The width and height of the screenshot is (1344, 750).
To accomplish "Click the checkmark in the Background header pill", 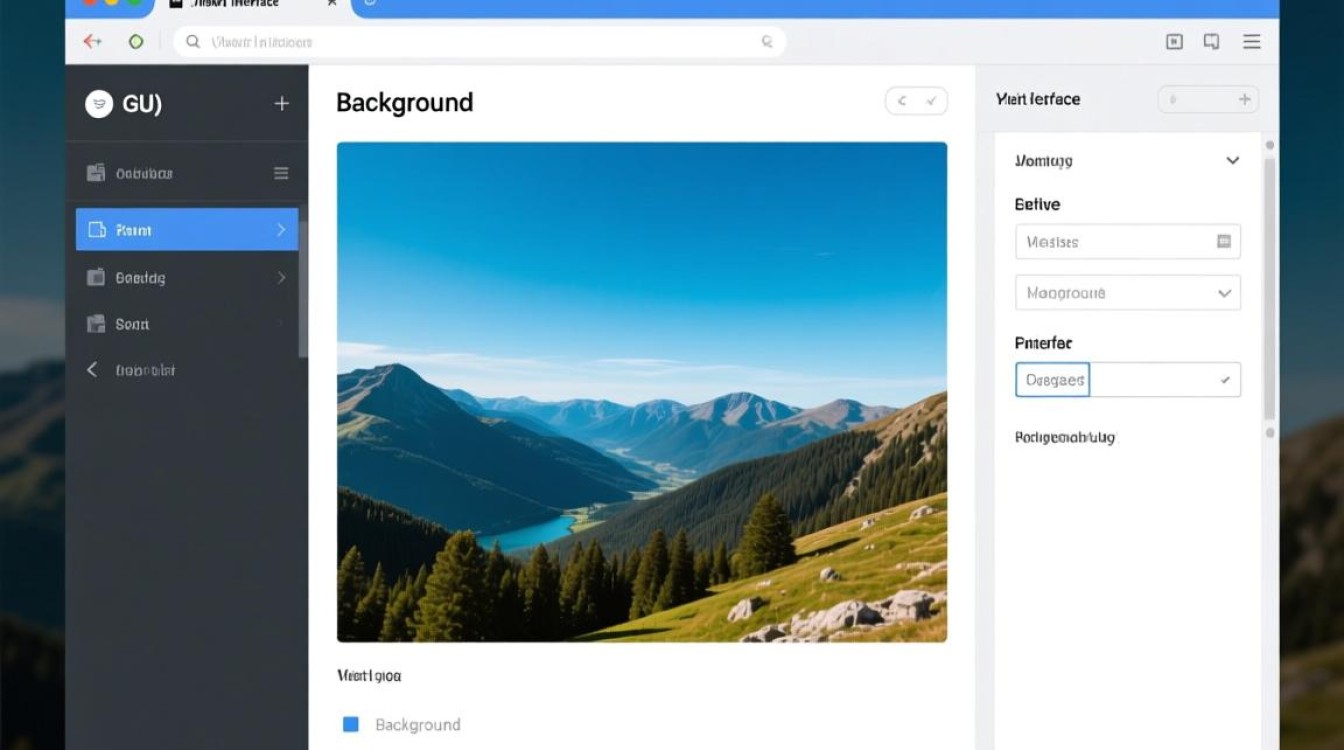I will [931, 101].
